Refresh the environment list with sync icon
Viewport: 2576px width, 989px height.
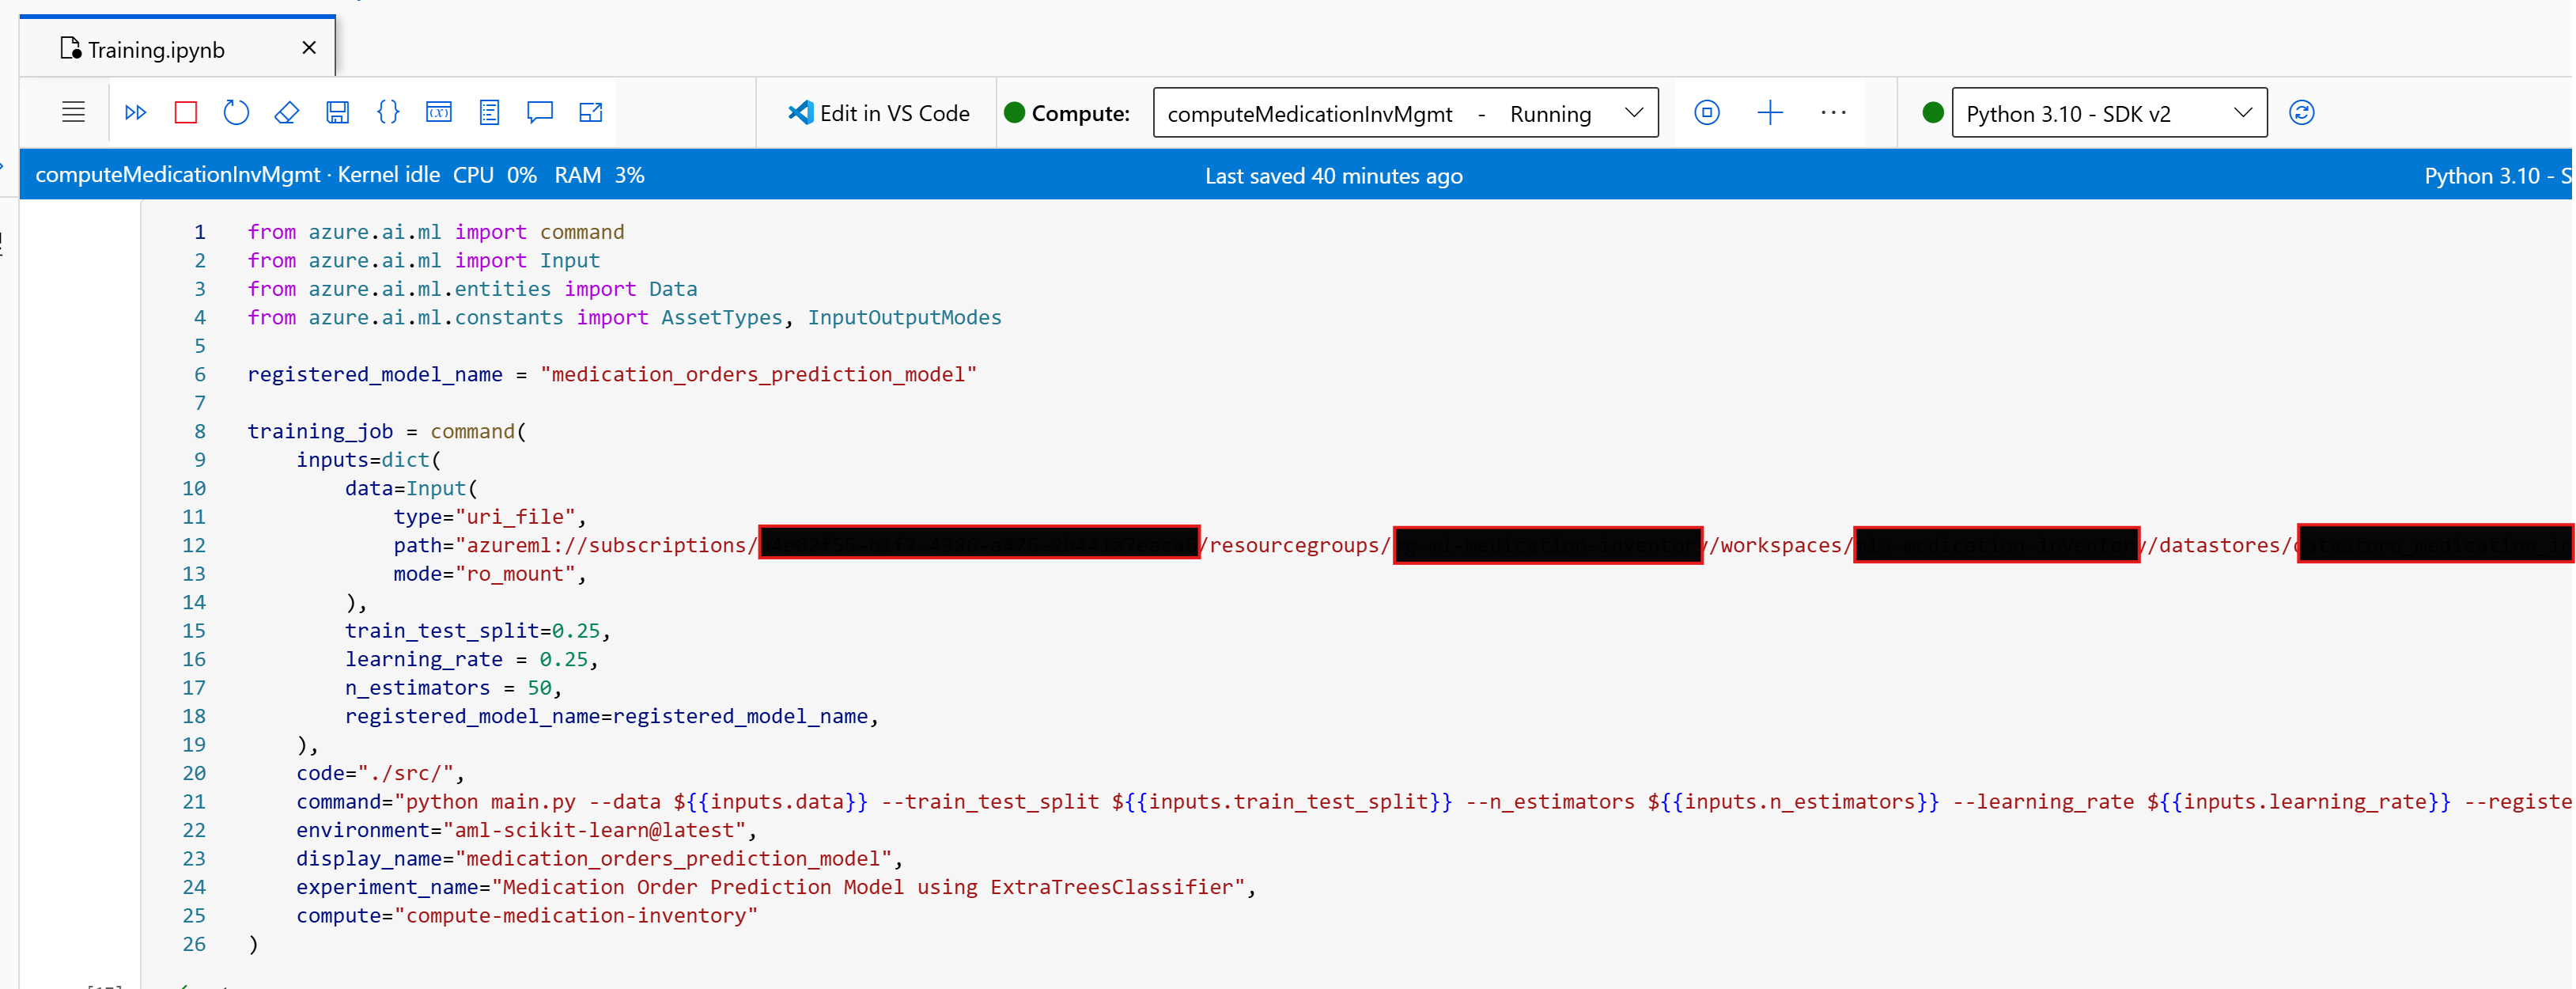coord(2302,112)
